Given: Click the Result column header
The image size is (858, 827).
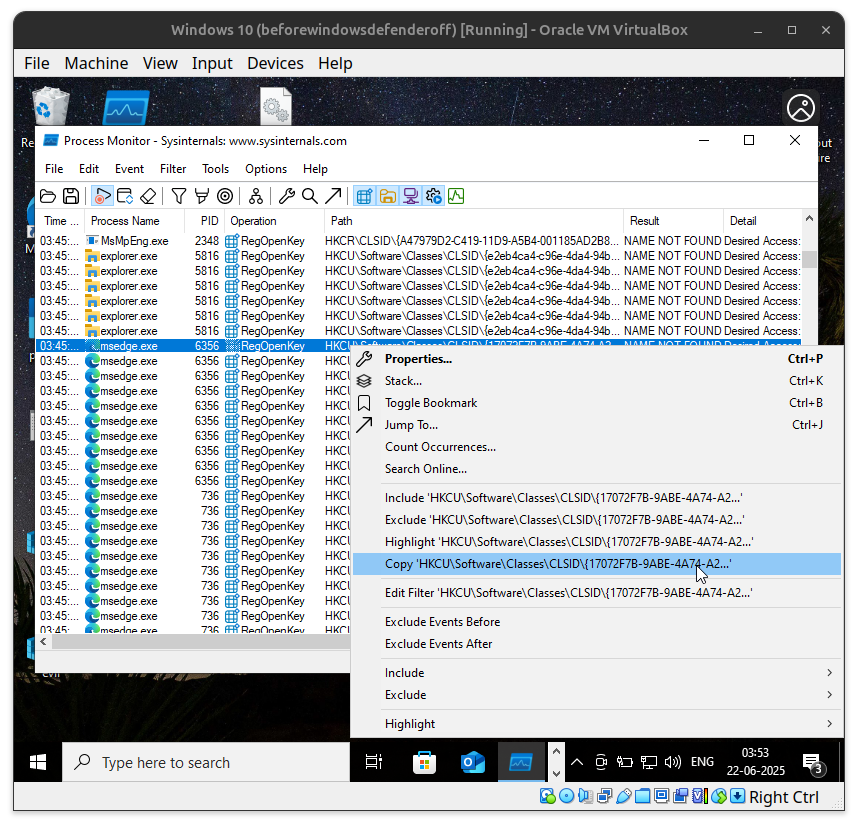Looking at the screenshot, I should coord(674,221).
